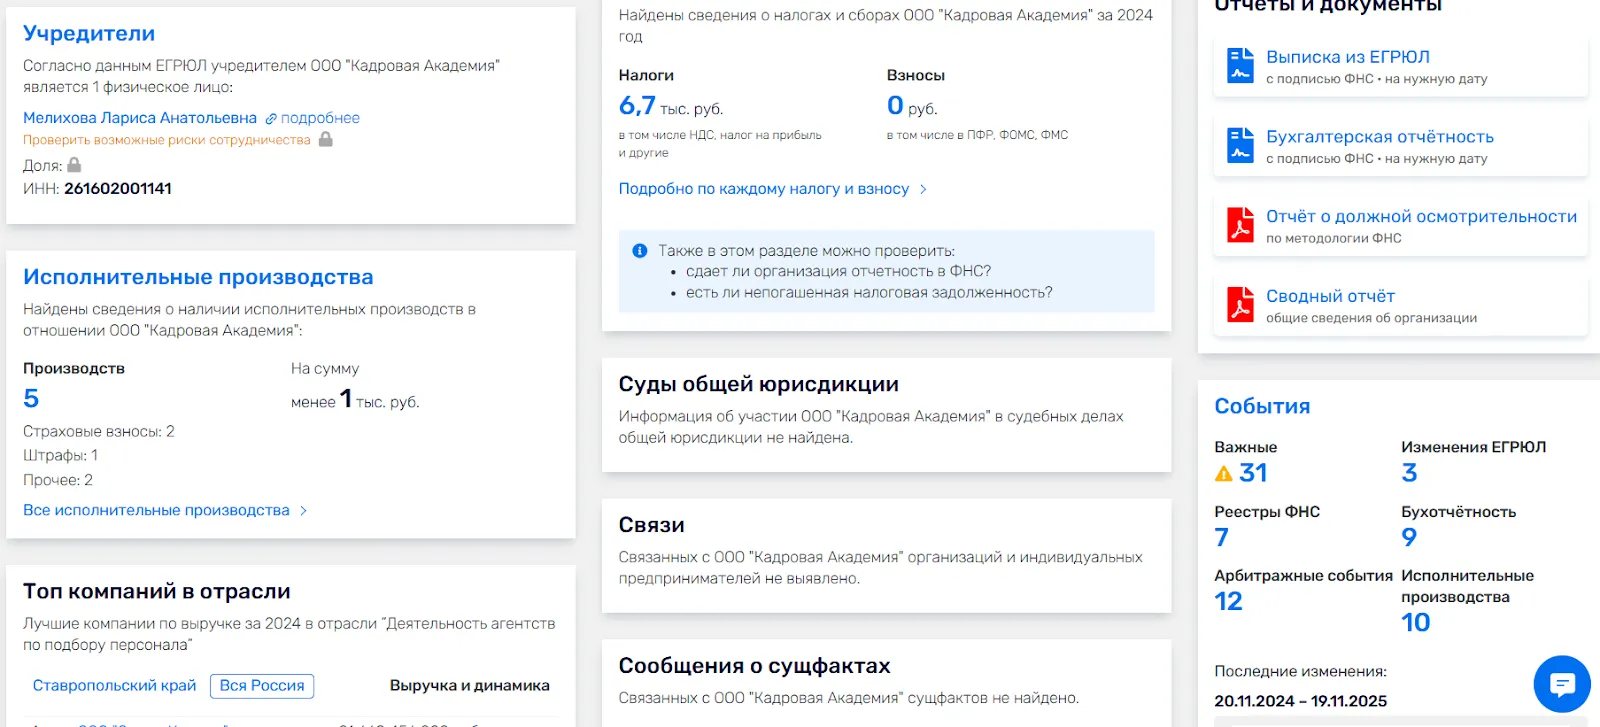Open the Учредители section heading
Viewport: 1600px width, 727px height.
tap(89, 33)
